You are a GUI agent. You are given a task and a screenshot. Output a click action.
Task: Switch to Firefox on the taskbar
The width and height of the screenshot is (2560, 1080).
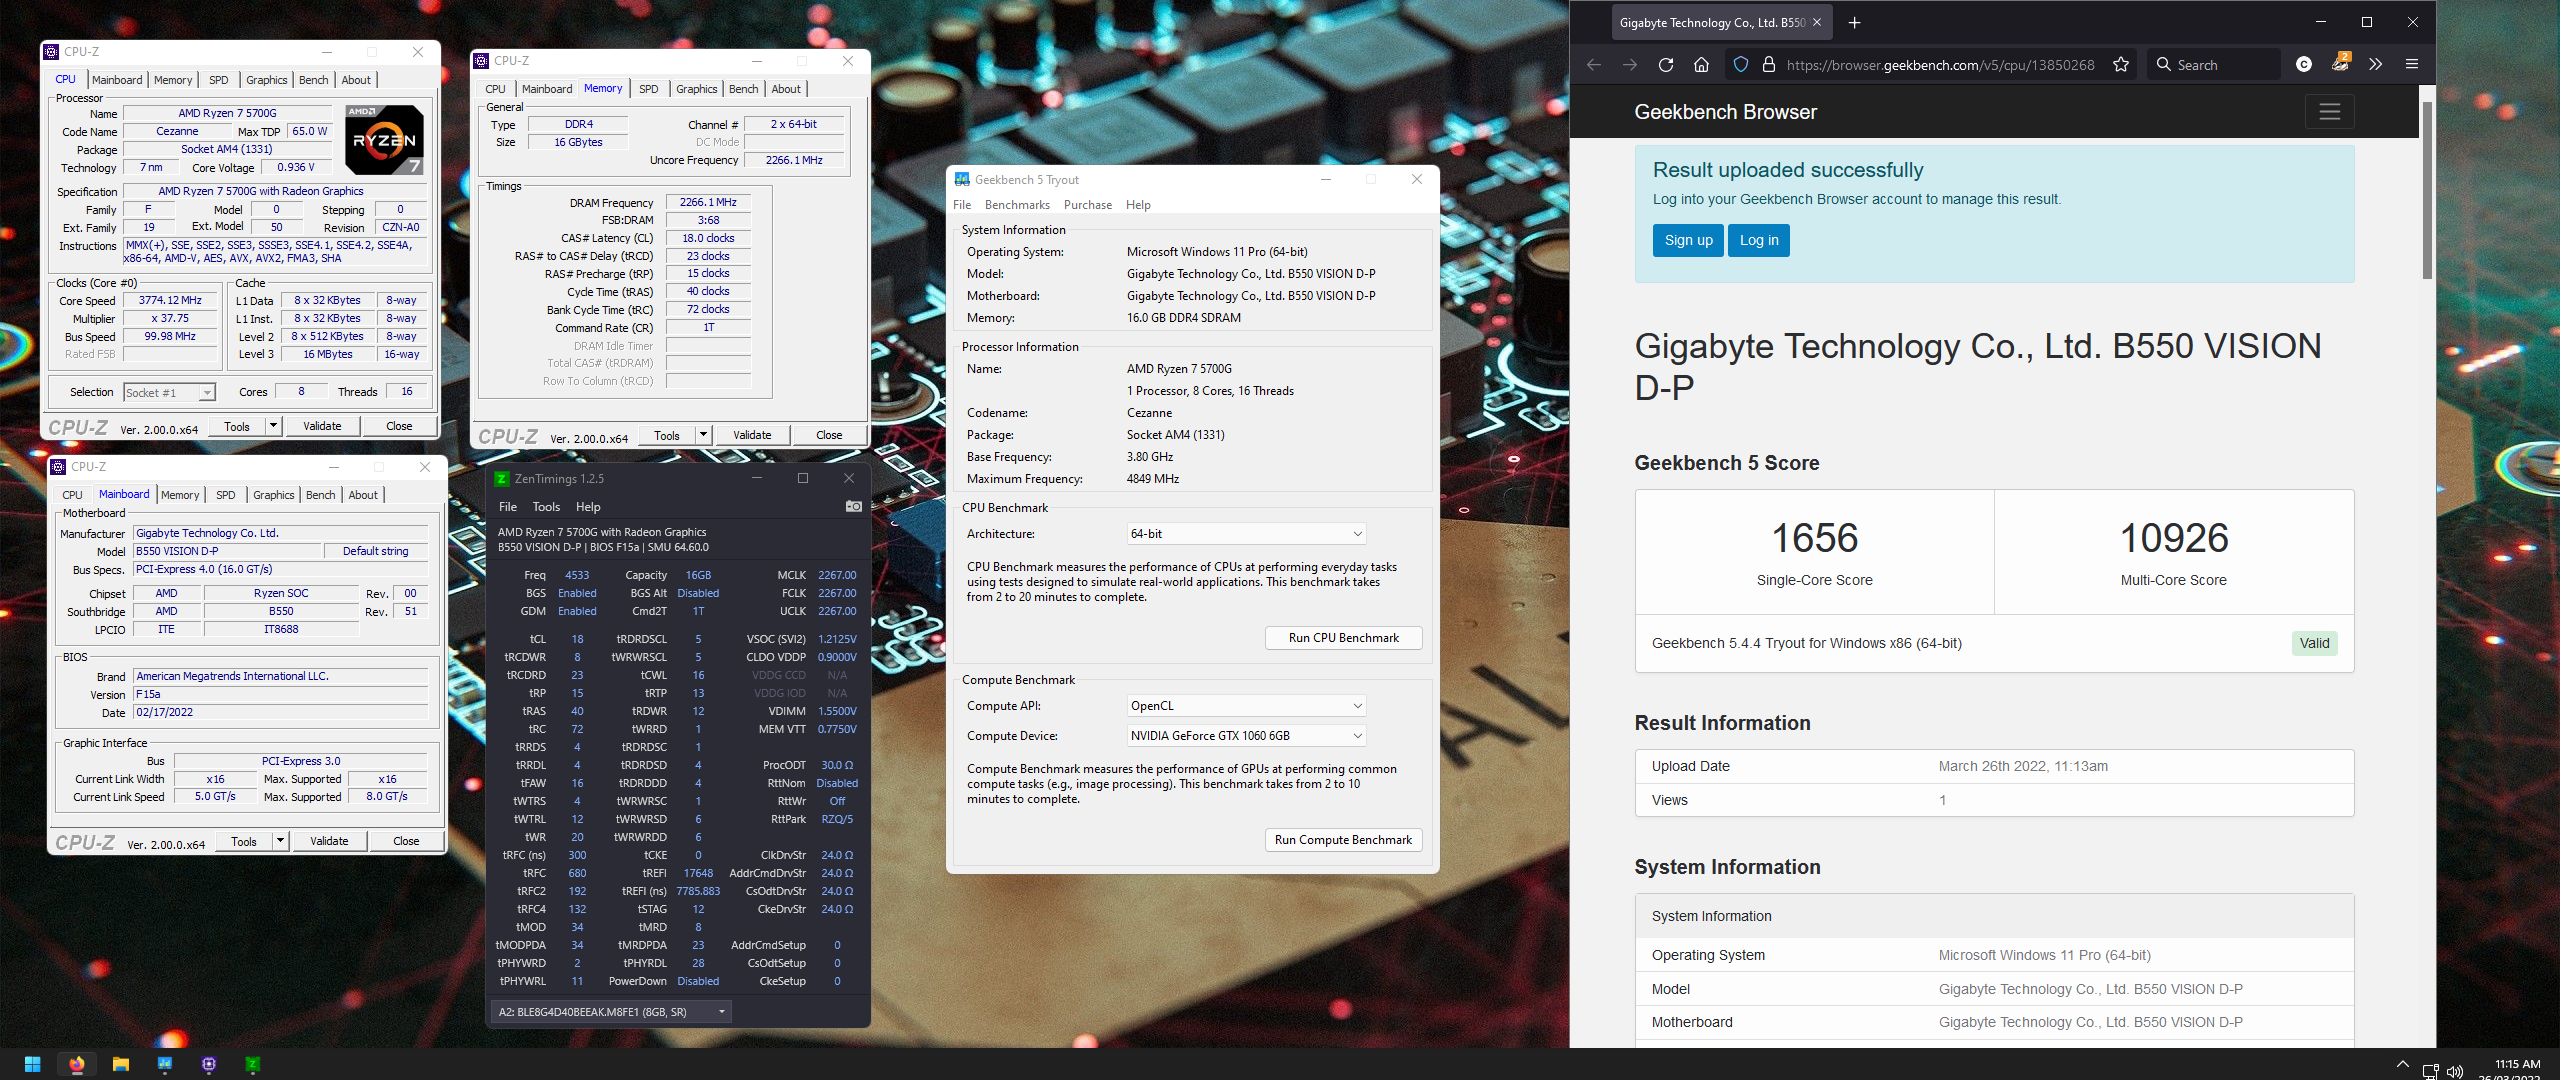point(77,1064)
